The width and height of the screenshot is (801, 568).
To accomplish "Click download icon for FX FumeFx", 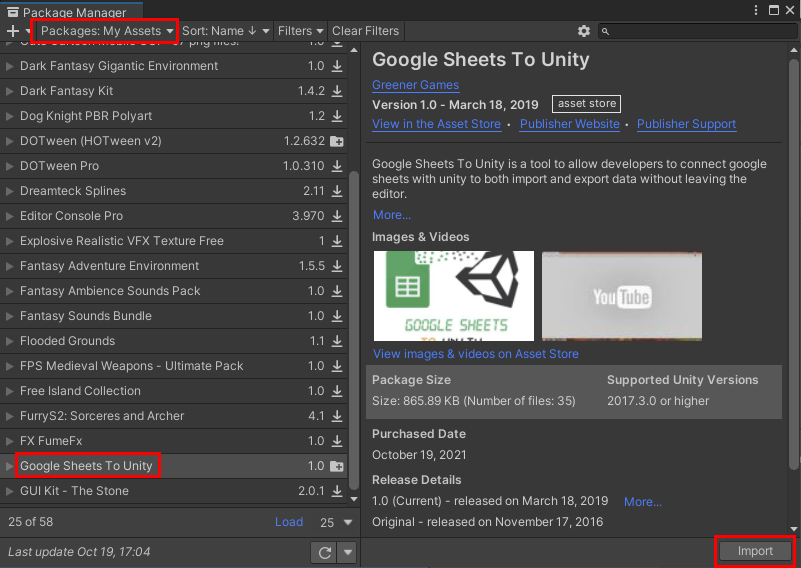I will tap(337, 441).
